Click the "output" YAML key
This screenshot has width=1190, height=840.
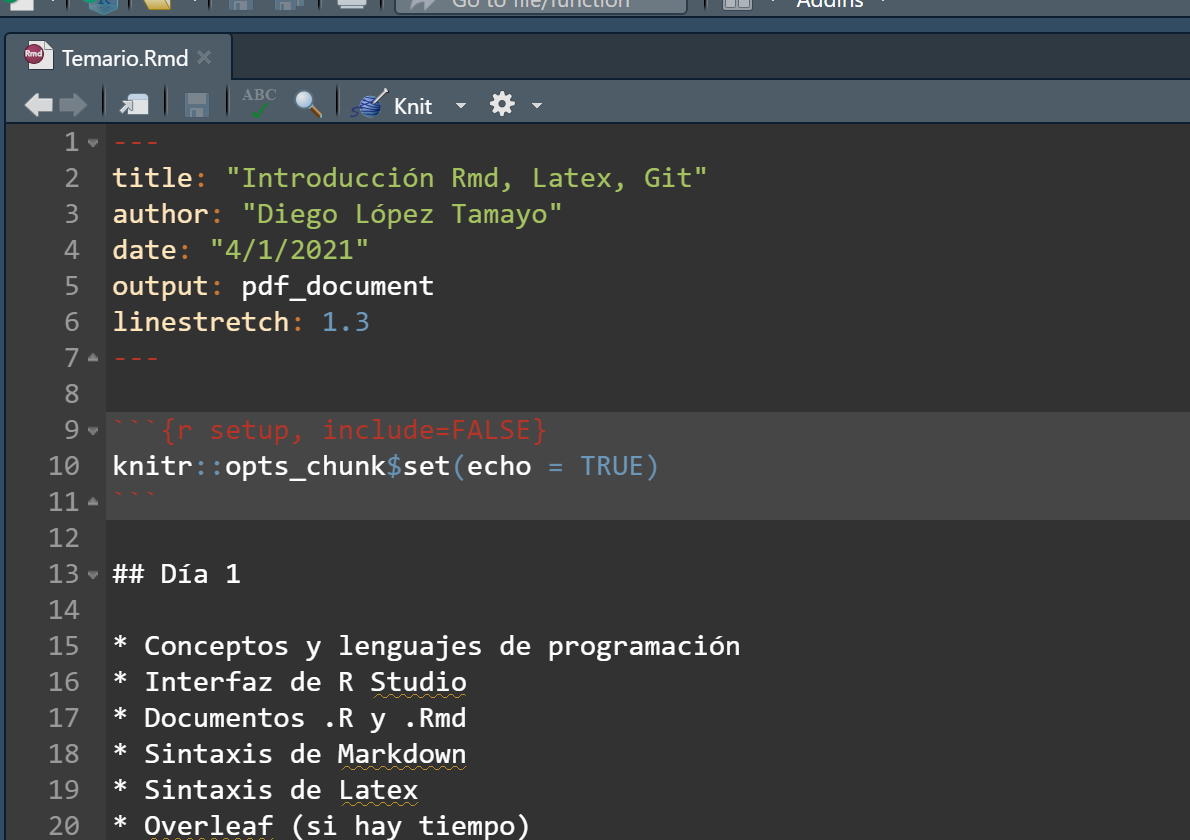(x=160, y=286)
